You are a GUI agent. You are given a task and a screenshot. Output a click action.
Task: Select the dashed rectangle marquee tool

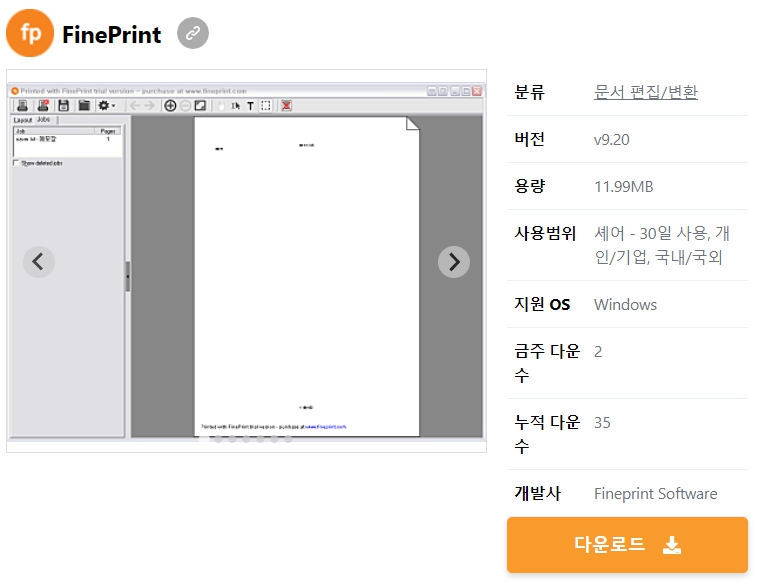(x=266, y=106)
